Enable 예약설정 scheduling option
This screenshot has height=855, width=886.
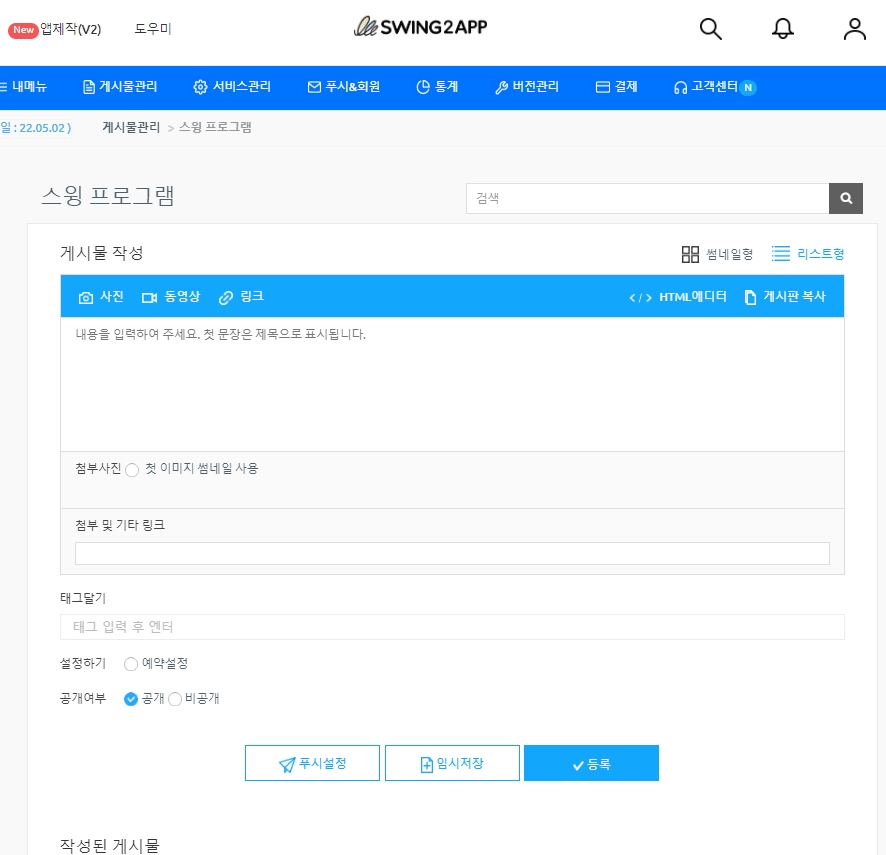131,663
